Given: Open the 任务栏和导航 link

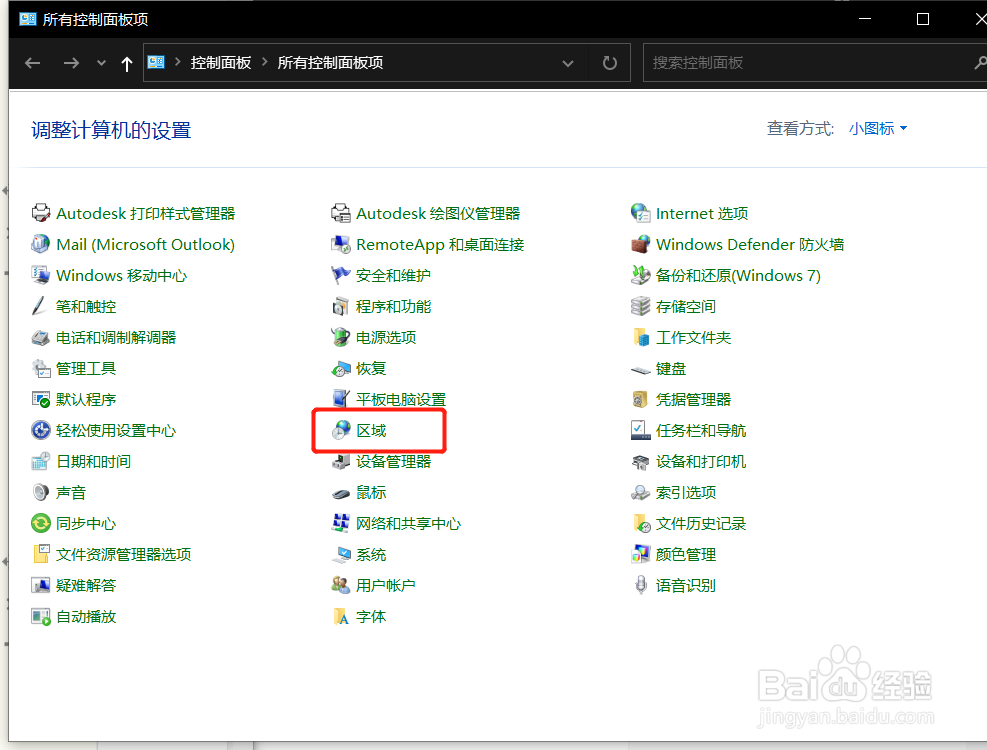Looking at the screenshot, I should click(x=701, y=431).
